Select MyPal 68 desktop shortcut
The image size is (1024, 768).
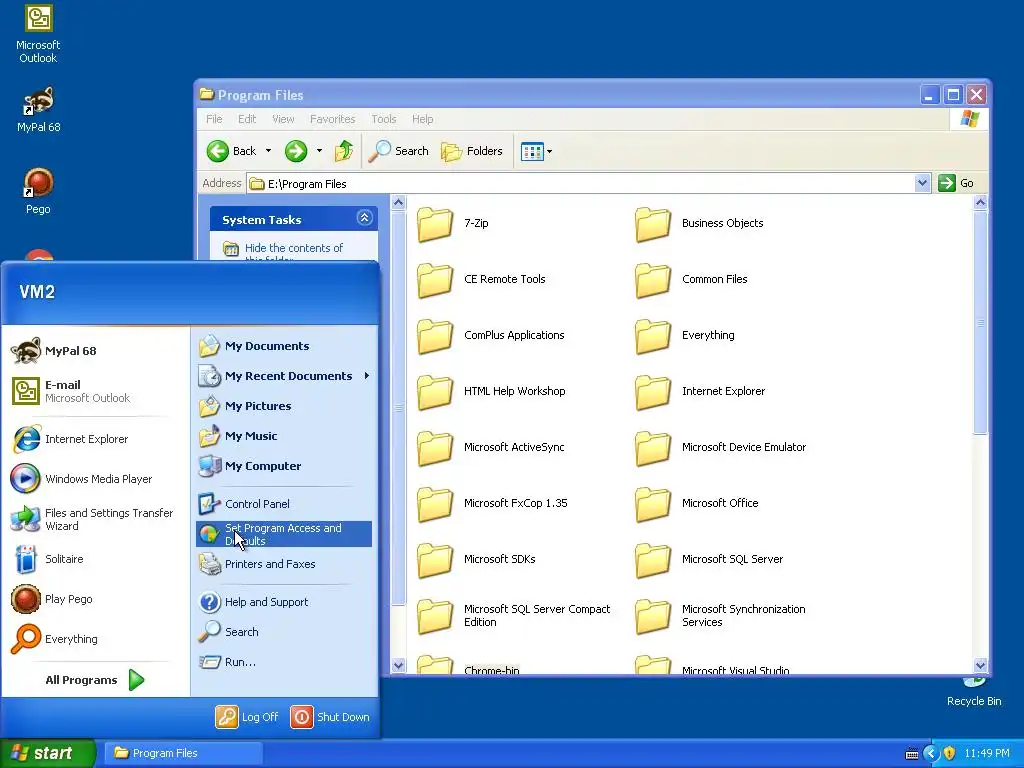click(x=38, y=109)
